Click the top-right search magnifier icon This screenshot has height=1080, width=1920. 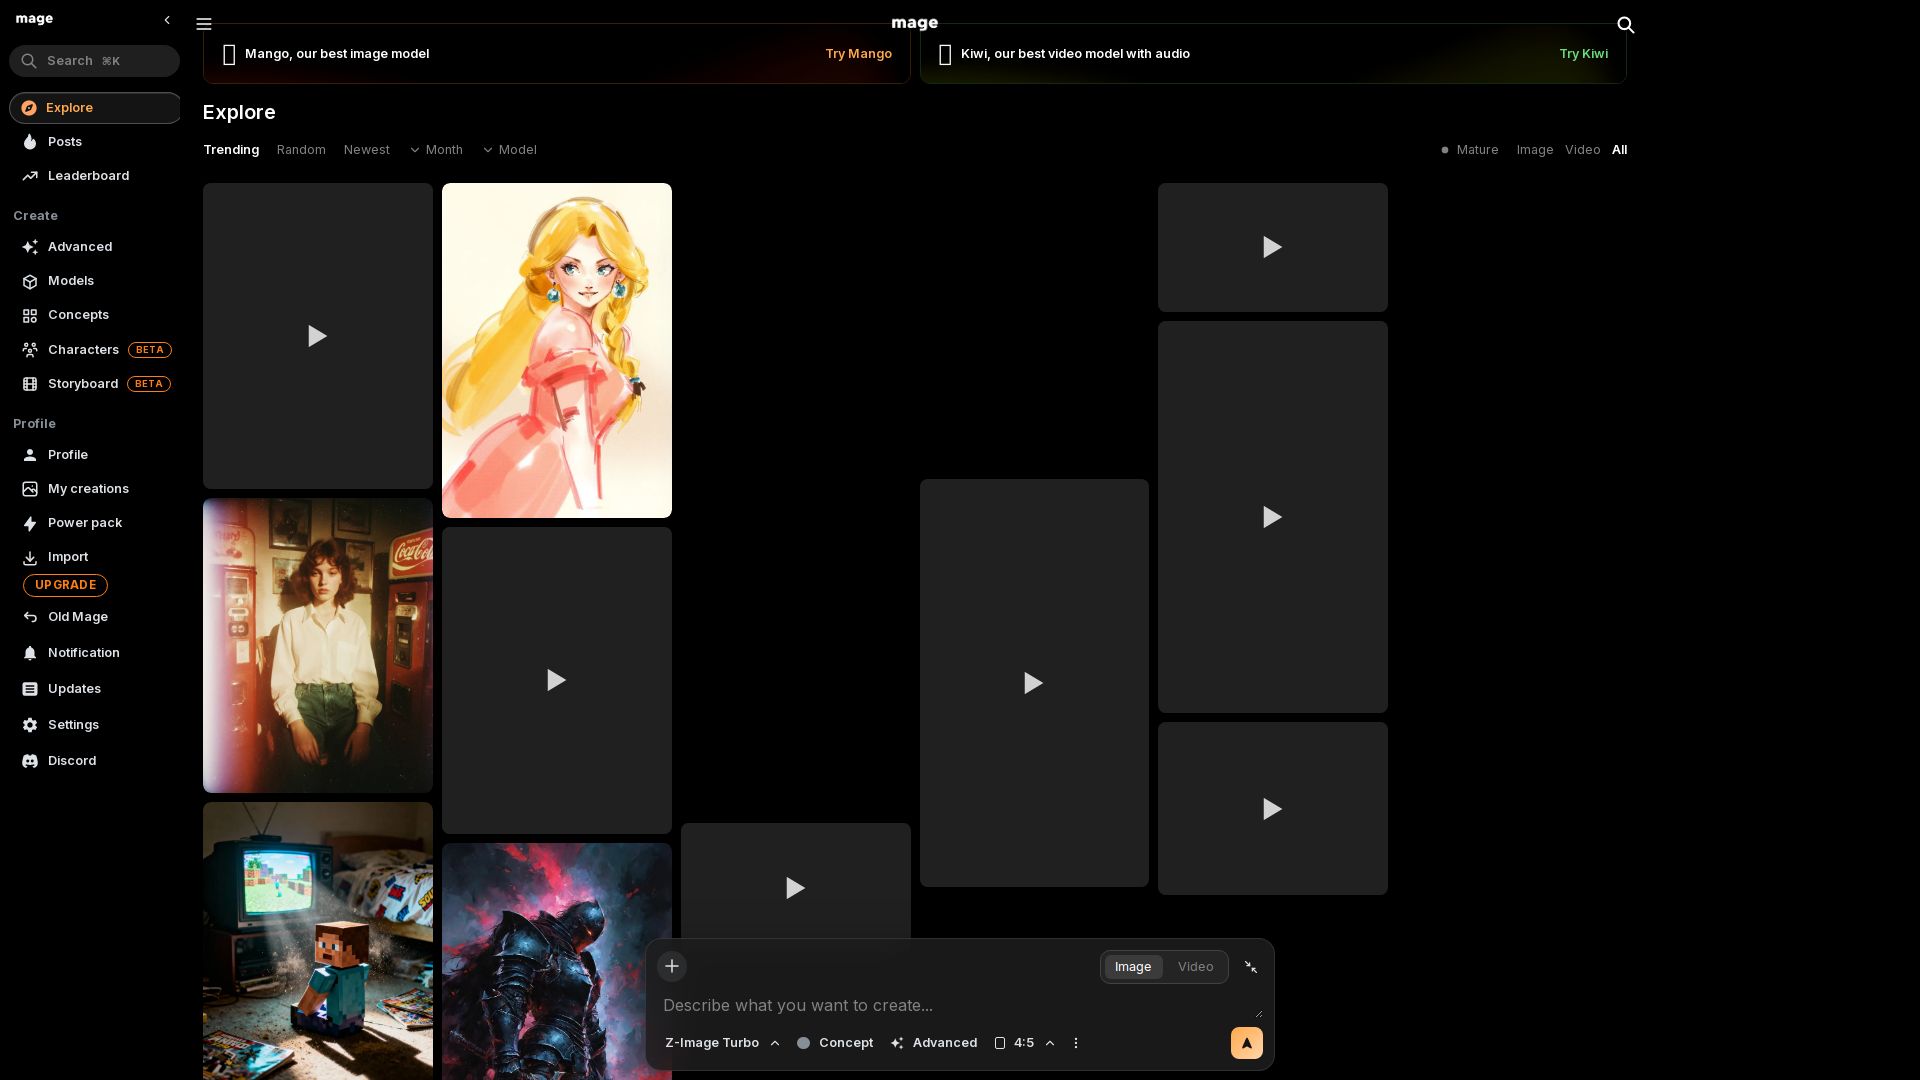point(1625,25)
